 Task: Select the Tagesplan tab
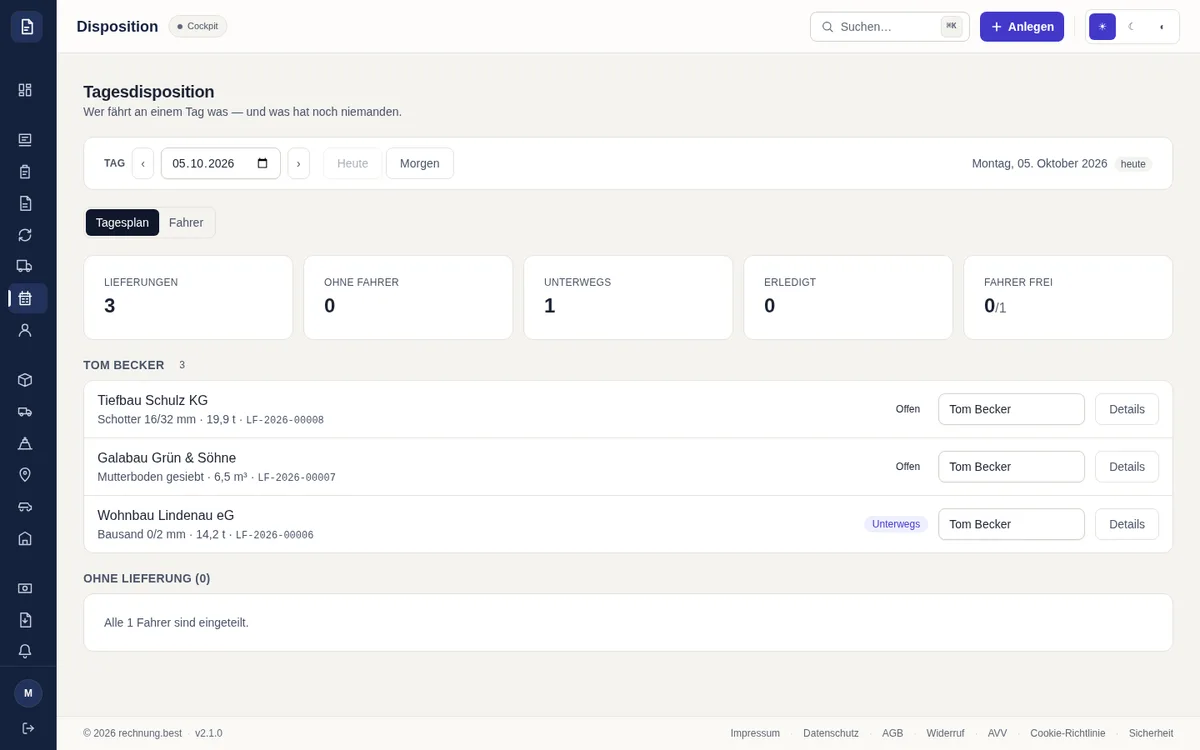click(122, 222)
